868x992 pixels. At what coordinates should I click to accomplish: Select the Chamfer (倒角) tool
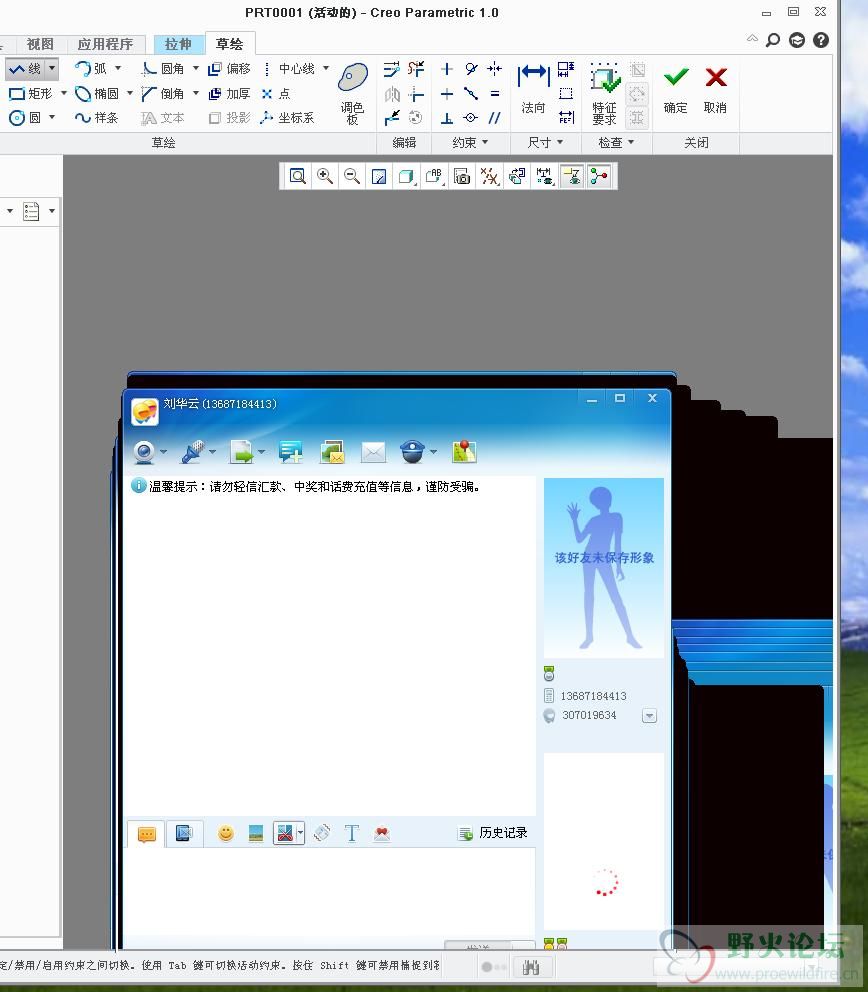click(163, 94)
